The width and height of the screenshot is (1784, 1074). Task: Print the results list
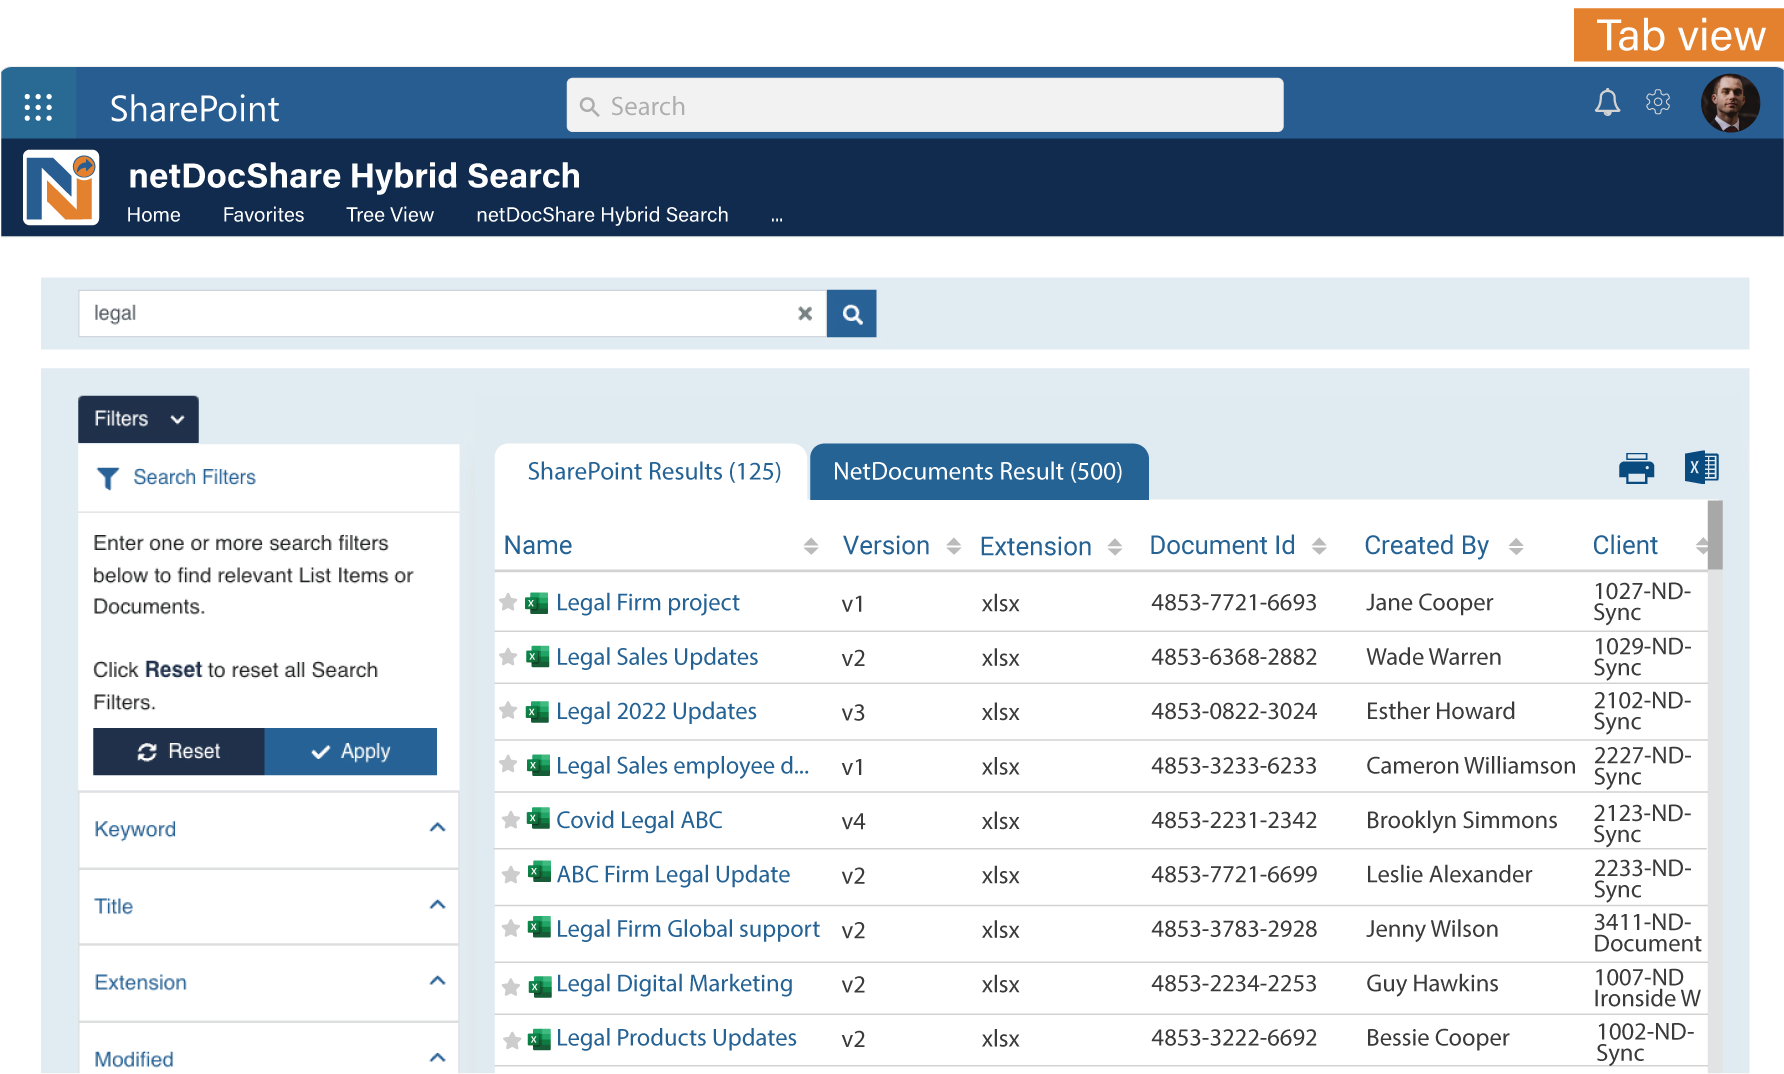1637,468
